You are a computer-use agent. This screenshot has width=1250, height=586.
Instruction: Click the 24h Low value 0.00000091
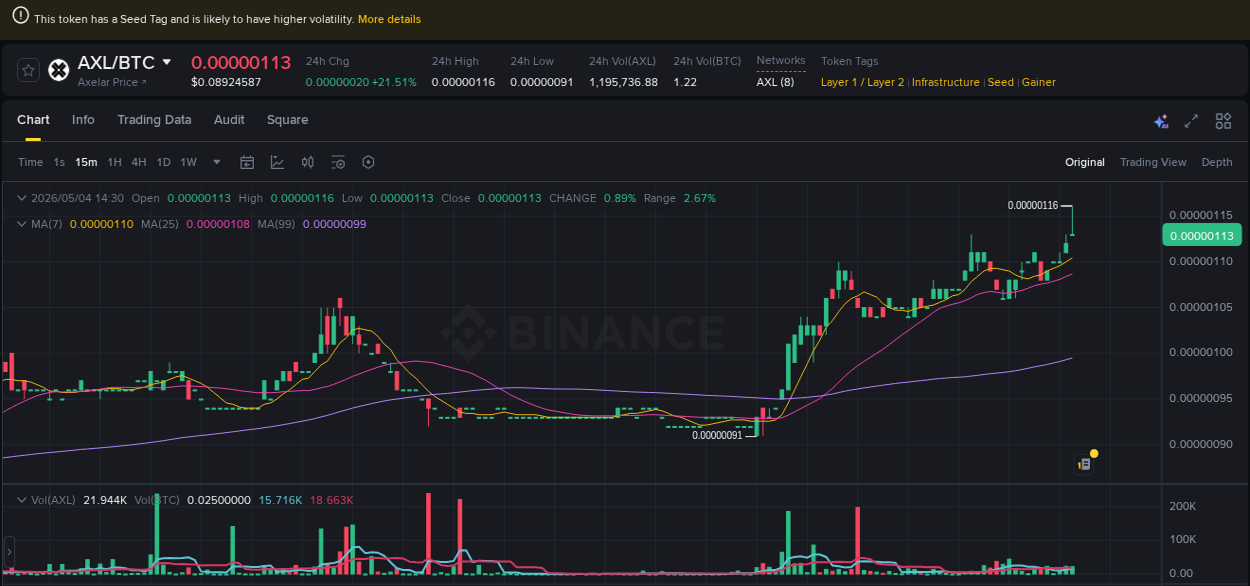click(541, 82)
